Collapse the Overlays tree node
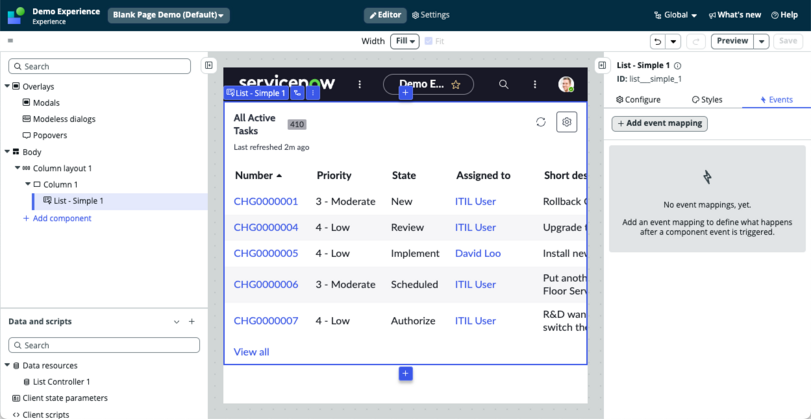Viewport: 811px width, 419px height. click(x=7, y=86)
